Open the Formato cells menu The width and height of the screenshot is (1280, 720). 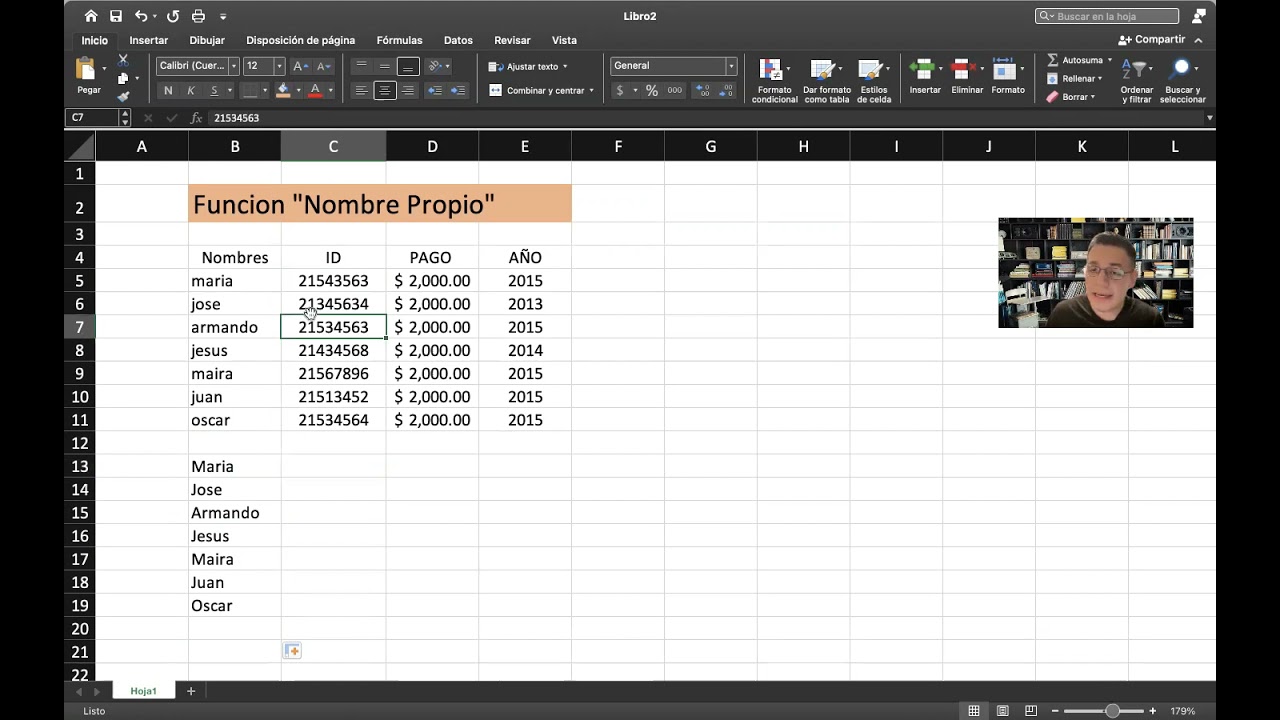pyautogui.click(x=1008, y=76)
